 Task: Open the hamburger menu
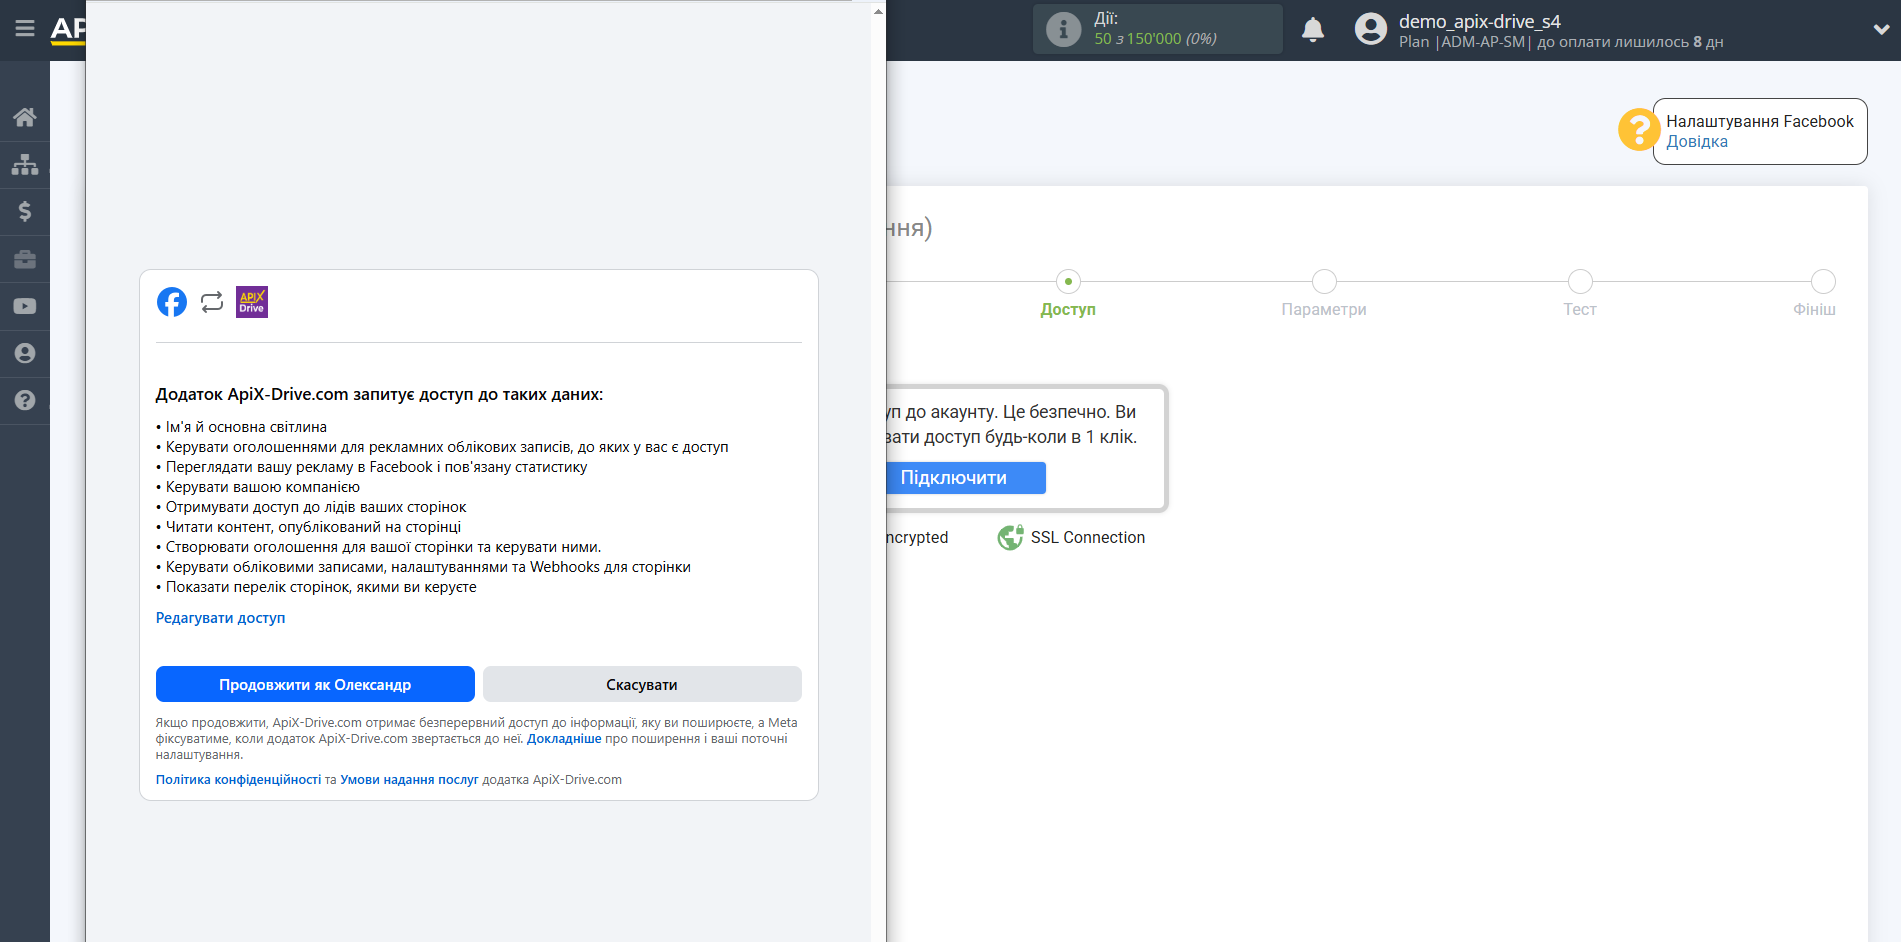coord(25,29)
